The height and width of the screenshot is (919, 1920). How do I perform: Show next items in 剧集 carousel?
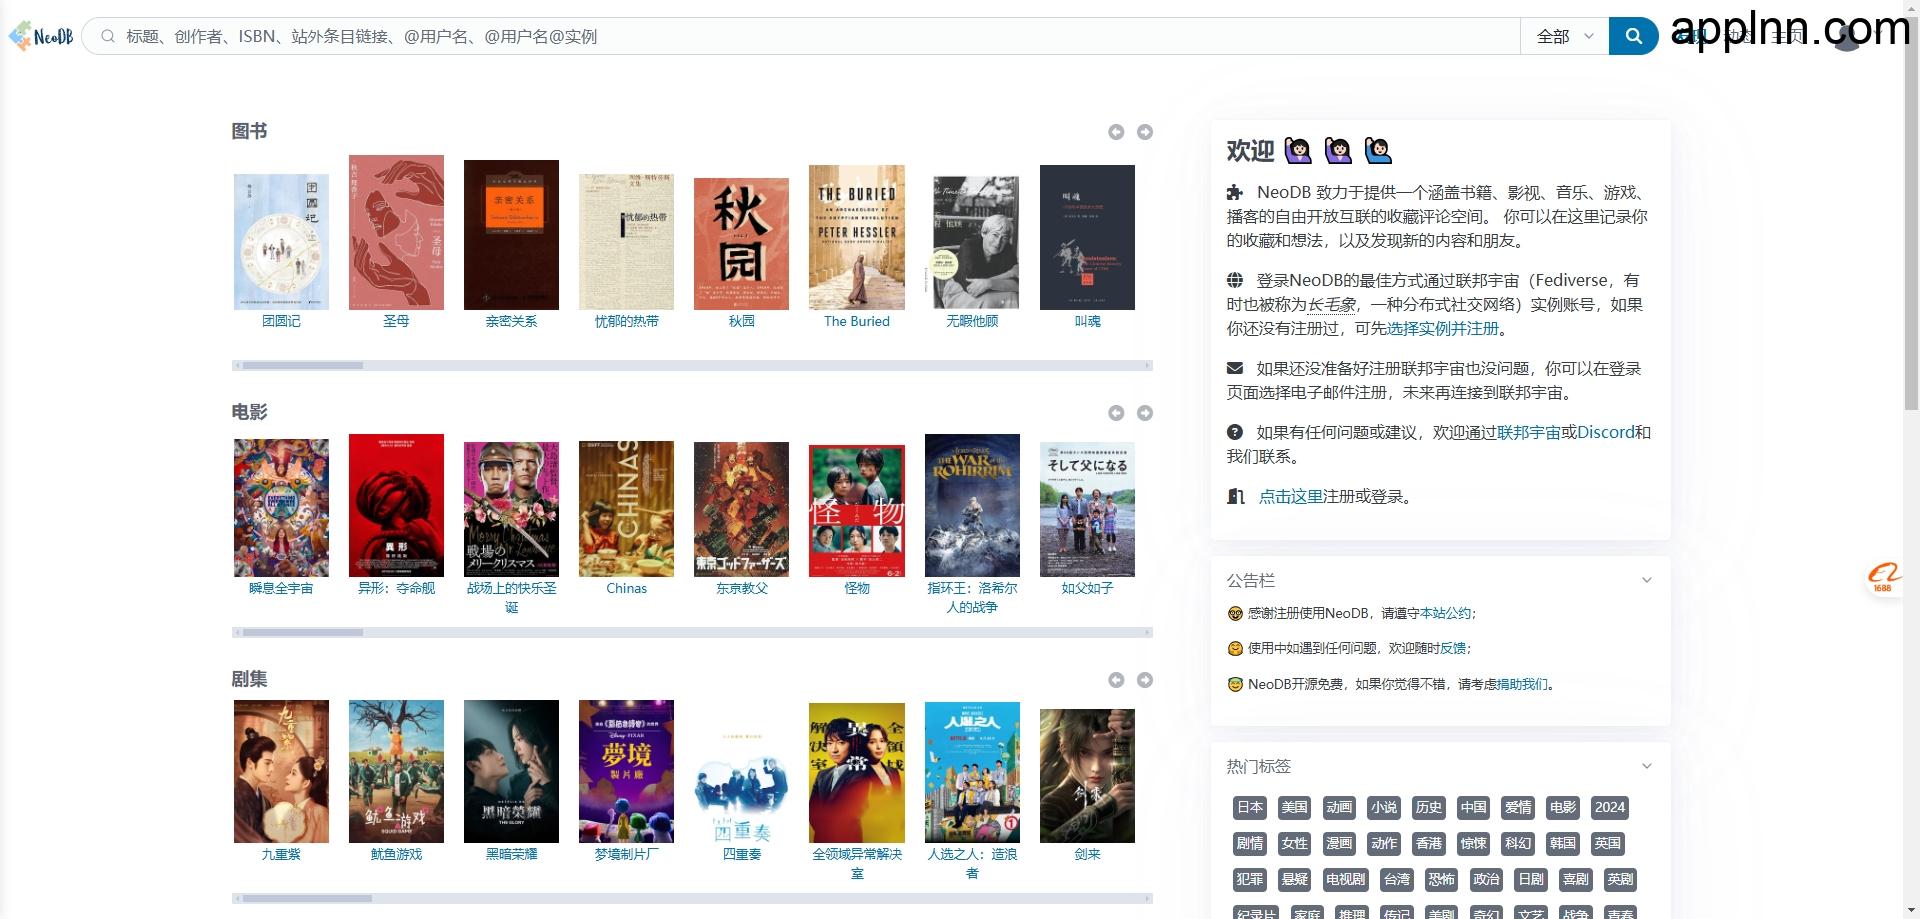click(x=1145, y=680)
